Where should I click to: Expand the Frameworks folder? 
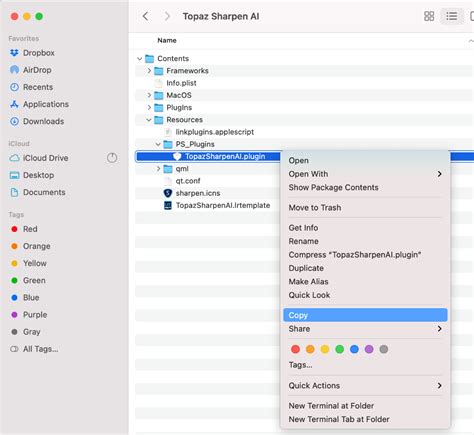pyautogui.click(x=149, y=71)
